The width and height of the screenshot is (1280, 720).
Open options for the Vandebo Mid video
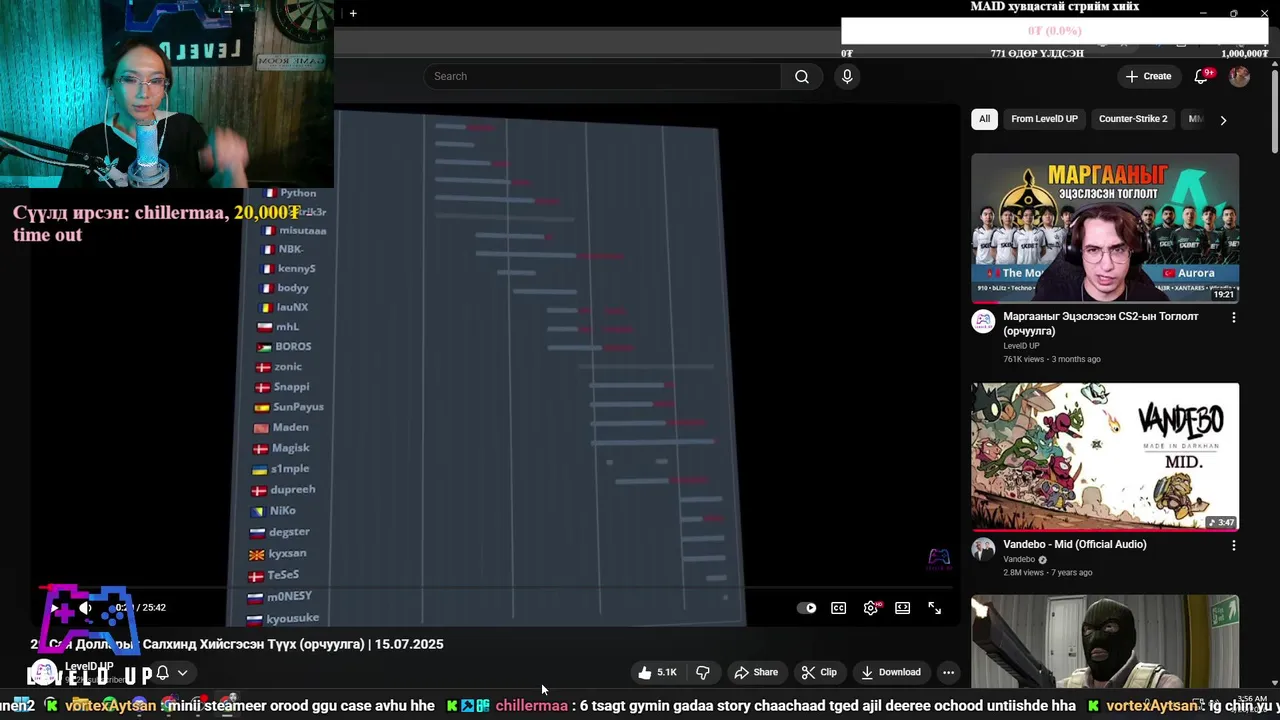tap(1233, 545)
